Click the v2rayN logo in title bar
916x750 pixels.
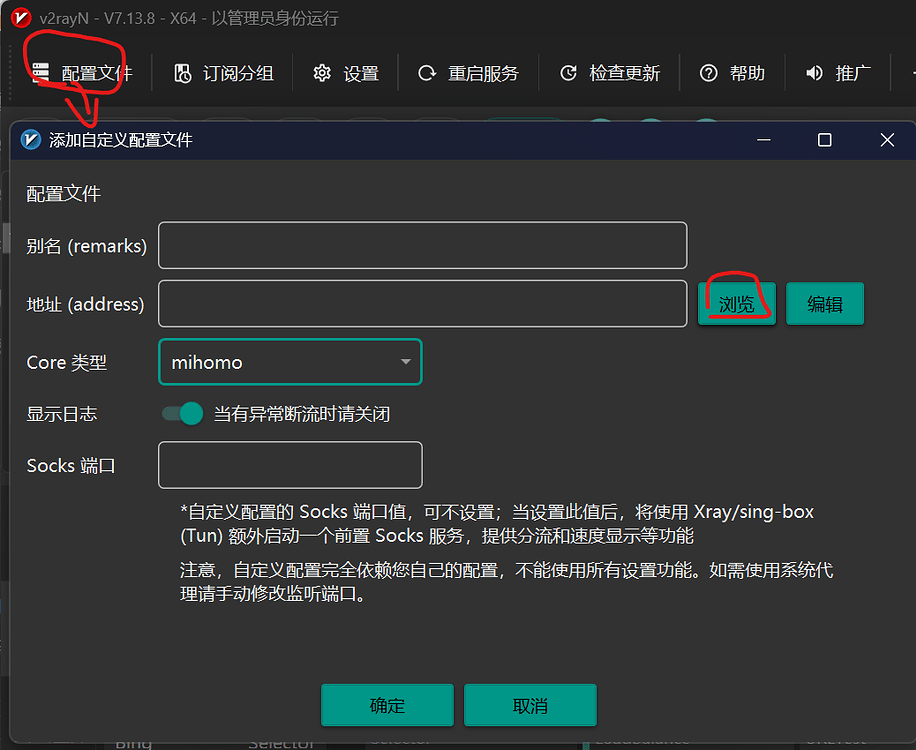click(x=21, y=18)
